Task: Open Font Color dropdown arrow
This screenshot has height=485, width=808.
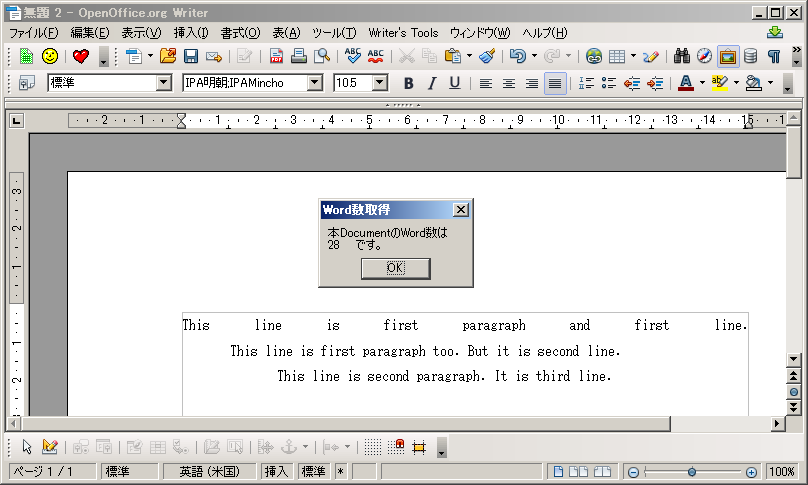Action: tap(702, 82)
